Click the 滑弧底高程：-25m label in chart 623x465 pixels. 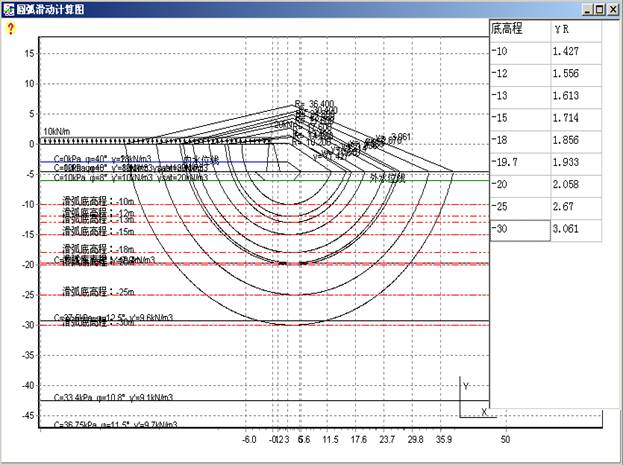pyautogui.click(x=98, y=292)
